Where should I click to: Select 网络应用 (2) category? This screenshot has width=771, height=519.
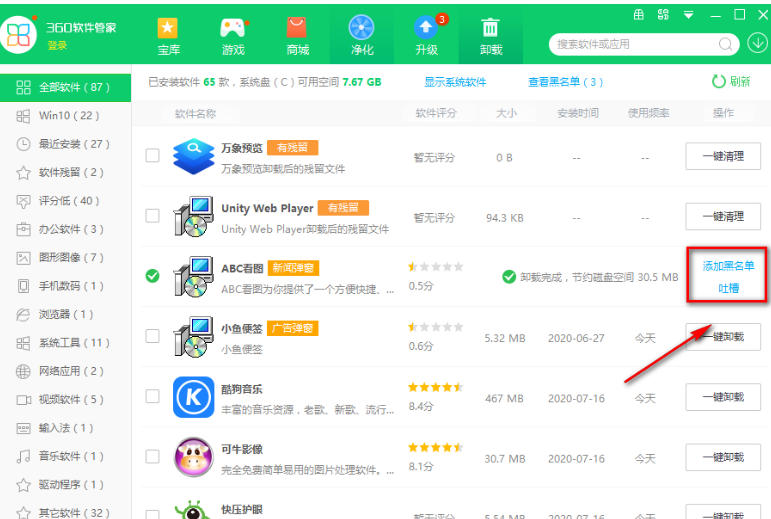click(65, 371)
